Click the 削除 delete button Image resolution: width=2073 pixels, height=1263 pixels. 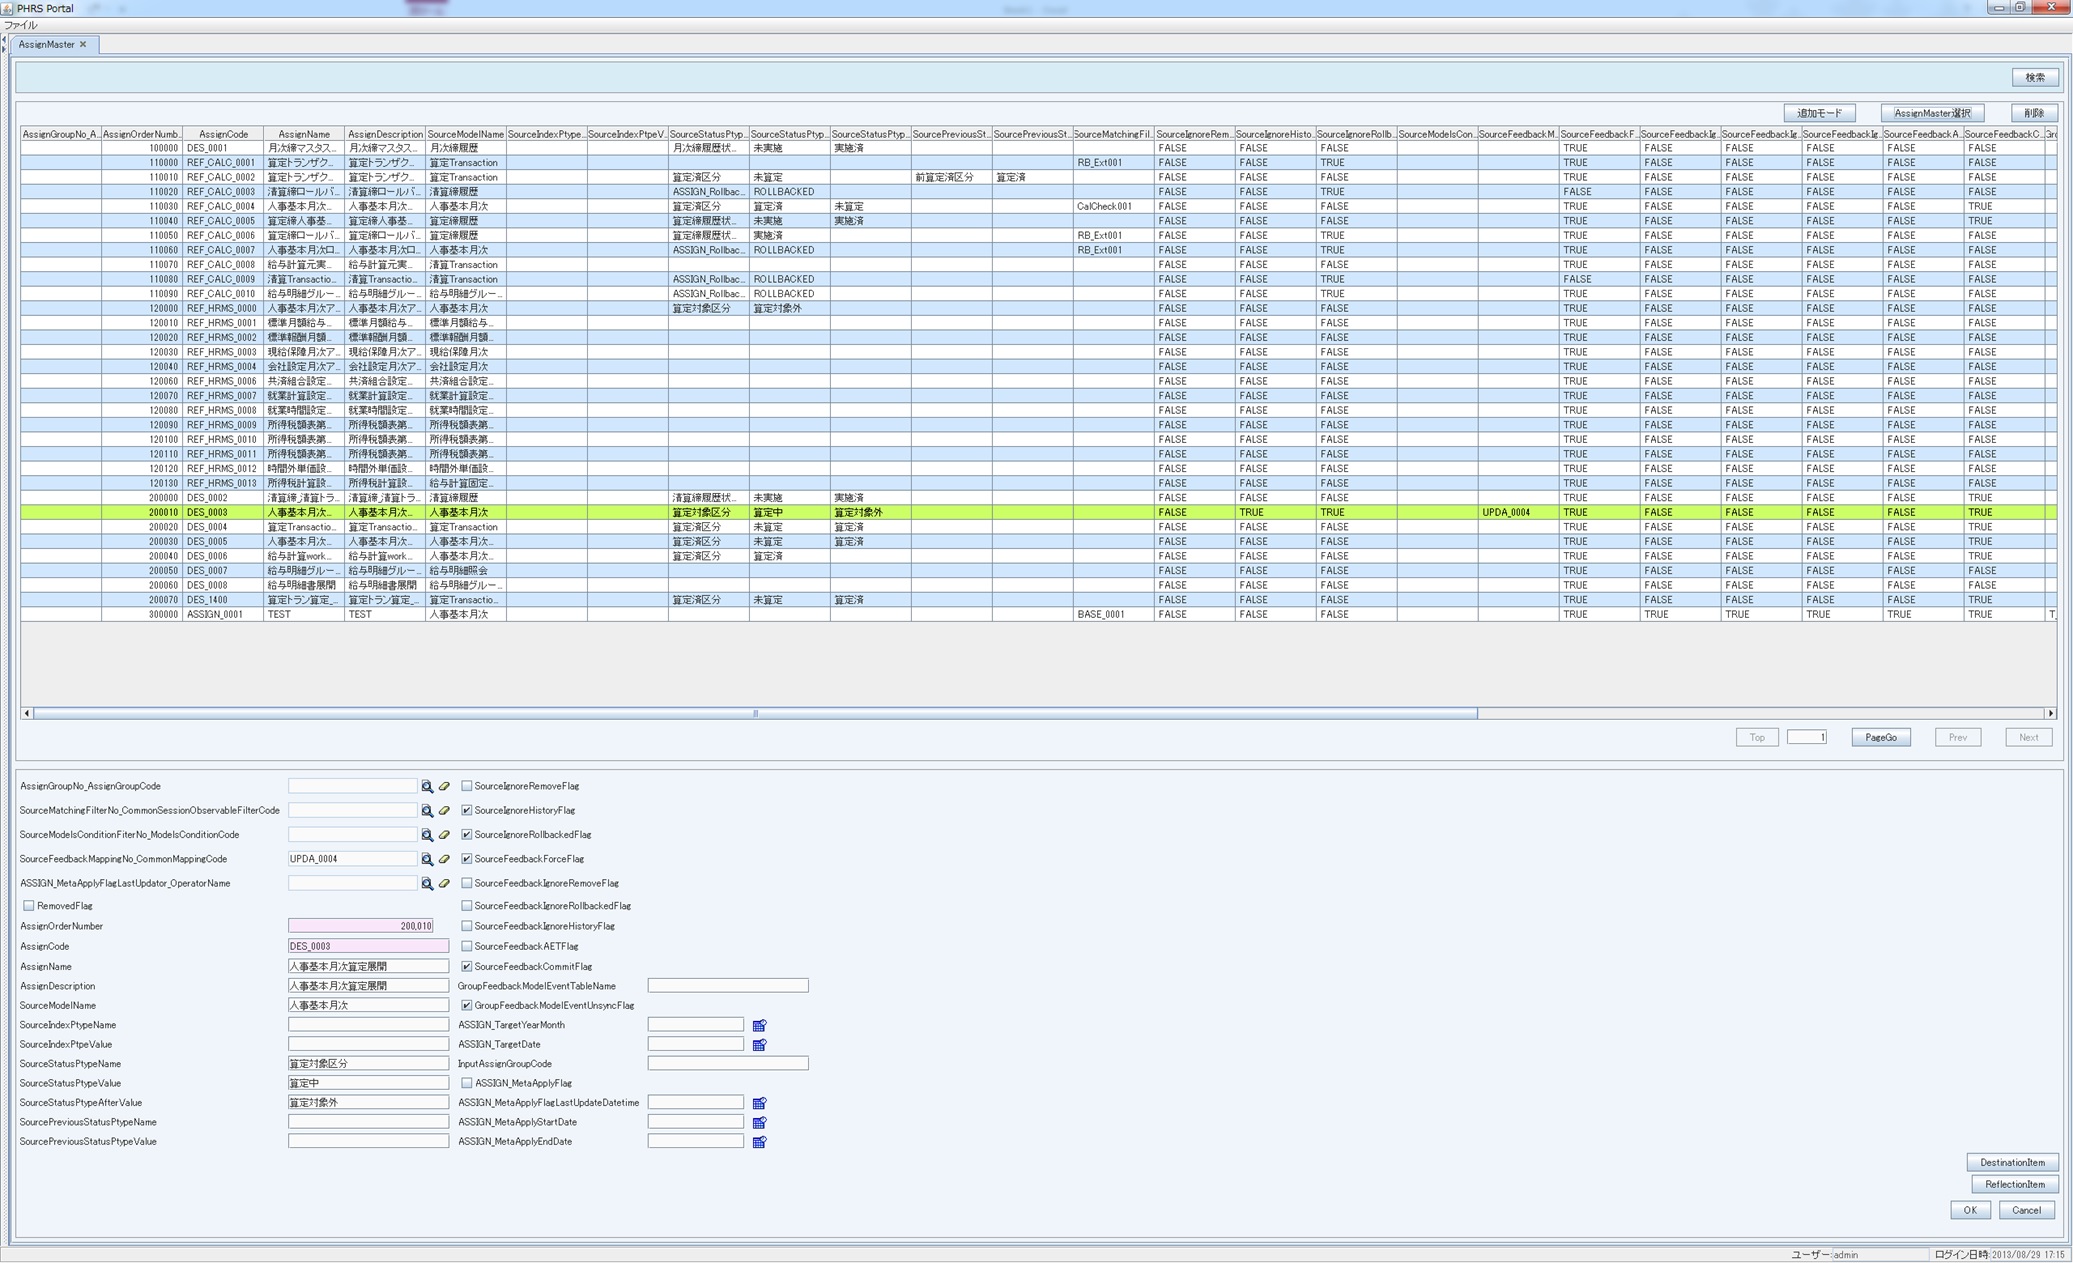(2034, 113)
